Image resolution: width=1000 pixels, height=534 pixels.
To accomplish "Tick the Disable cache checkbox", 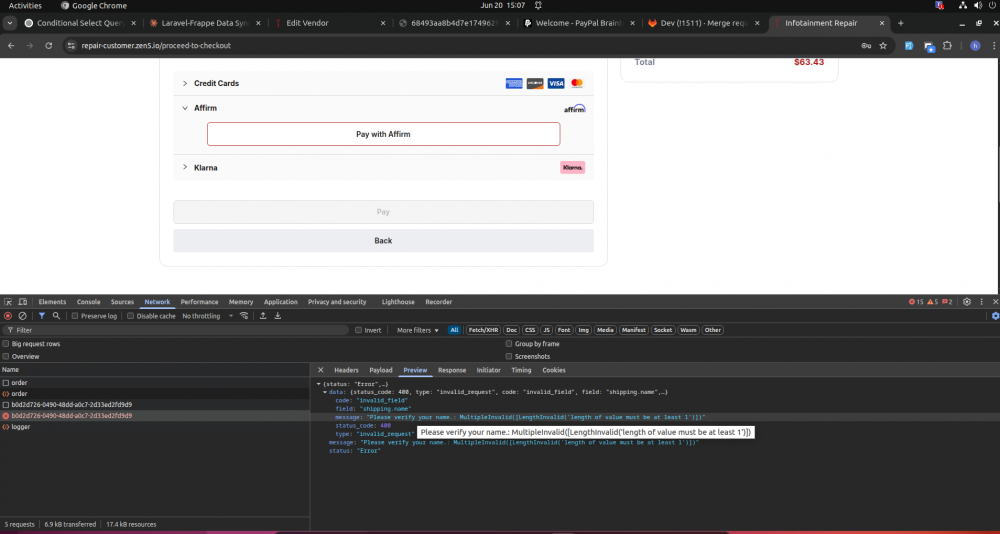I will tap(131, 316).
